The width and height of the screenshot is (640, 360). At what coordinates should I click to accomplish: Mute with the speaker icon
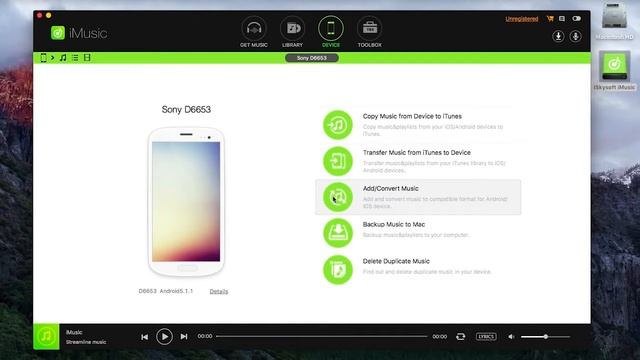(511, 337)
